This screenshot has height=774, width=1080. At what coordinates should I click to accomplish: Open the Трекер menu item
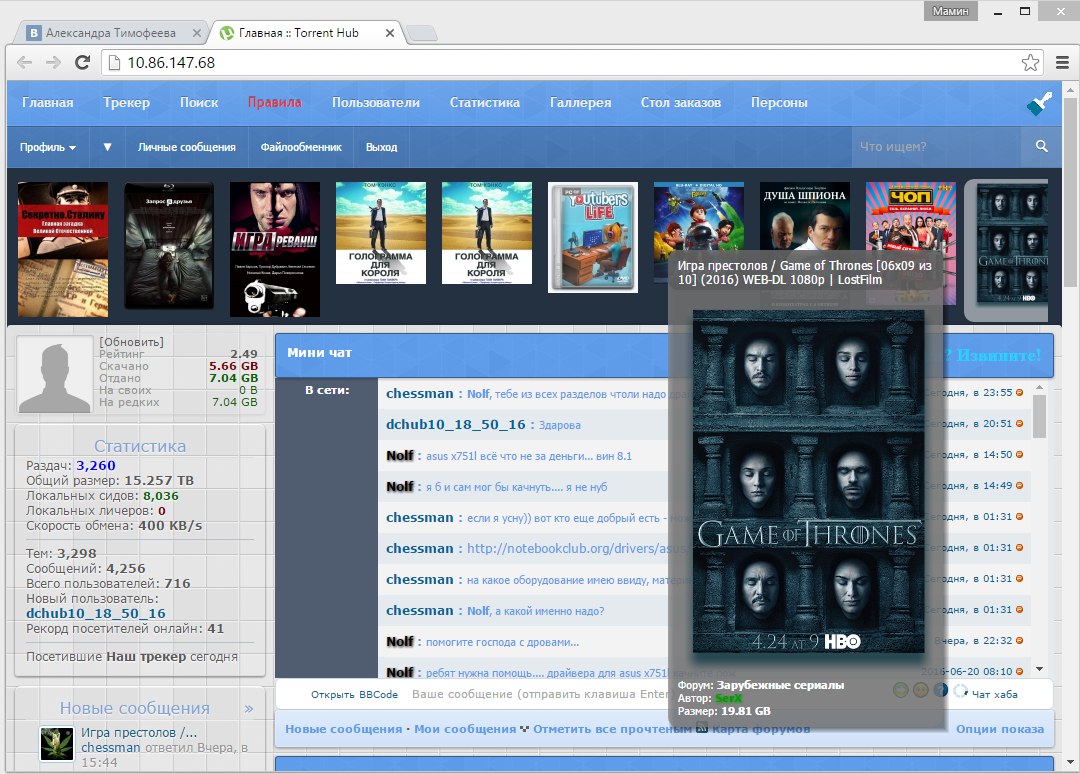coord(126,102)
